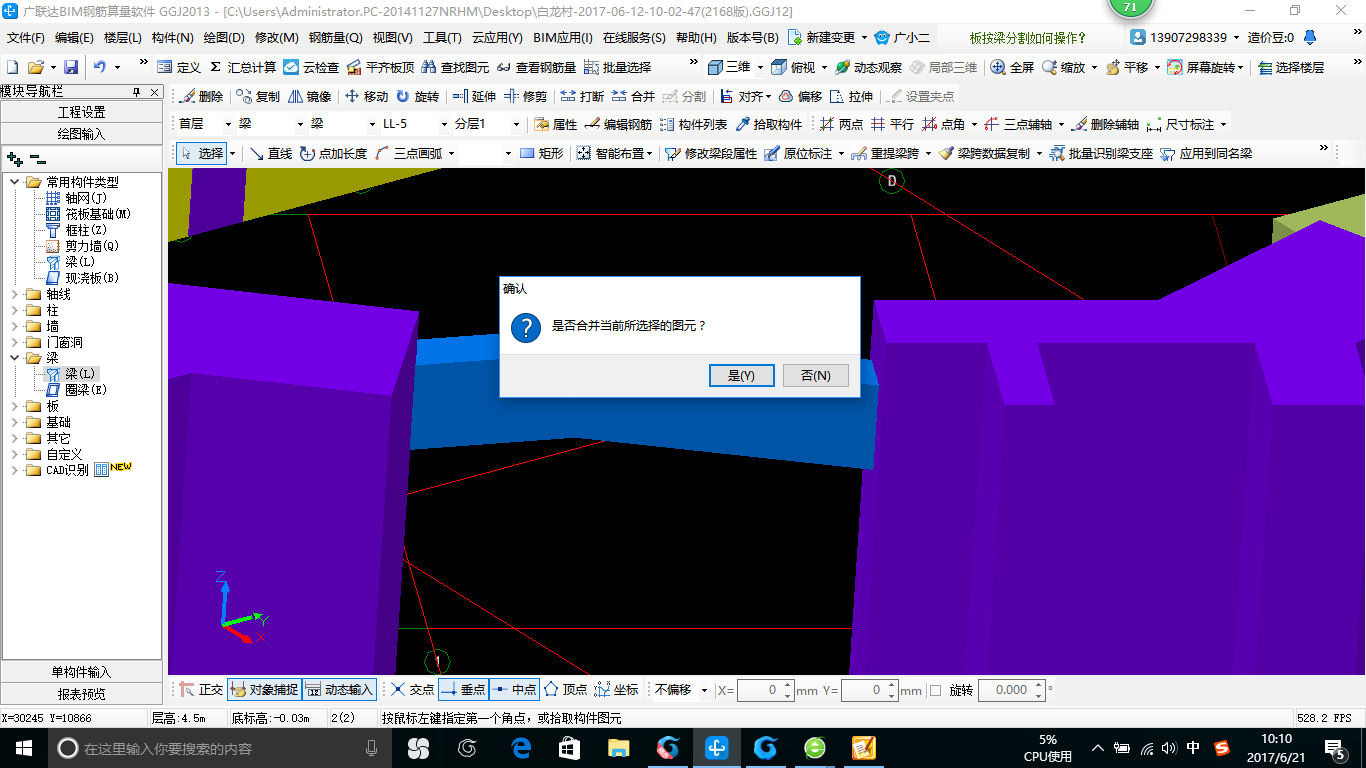Viewport: 1366px width, 768px height.
Task: Collapse the 常用构件类型 tree node
Action: click(15, 182)
